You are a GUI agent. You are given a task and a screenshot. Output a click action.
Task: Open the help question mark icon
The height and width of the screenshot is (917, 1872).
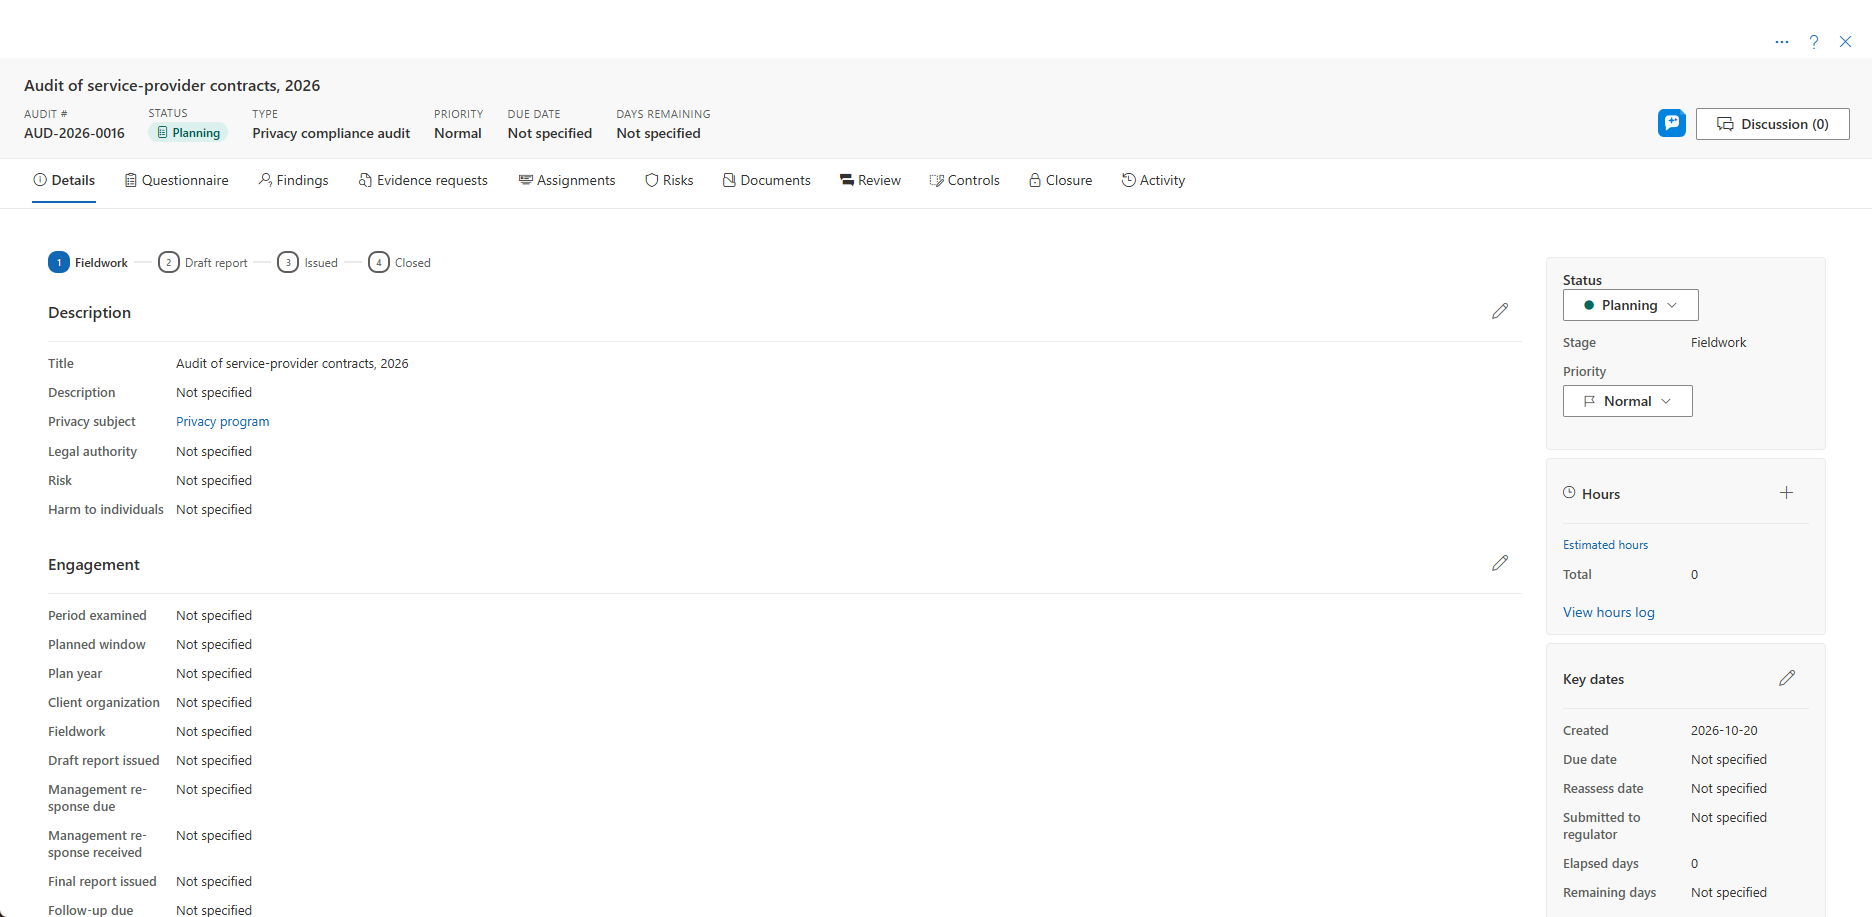1814,42
